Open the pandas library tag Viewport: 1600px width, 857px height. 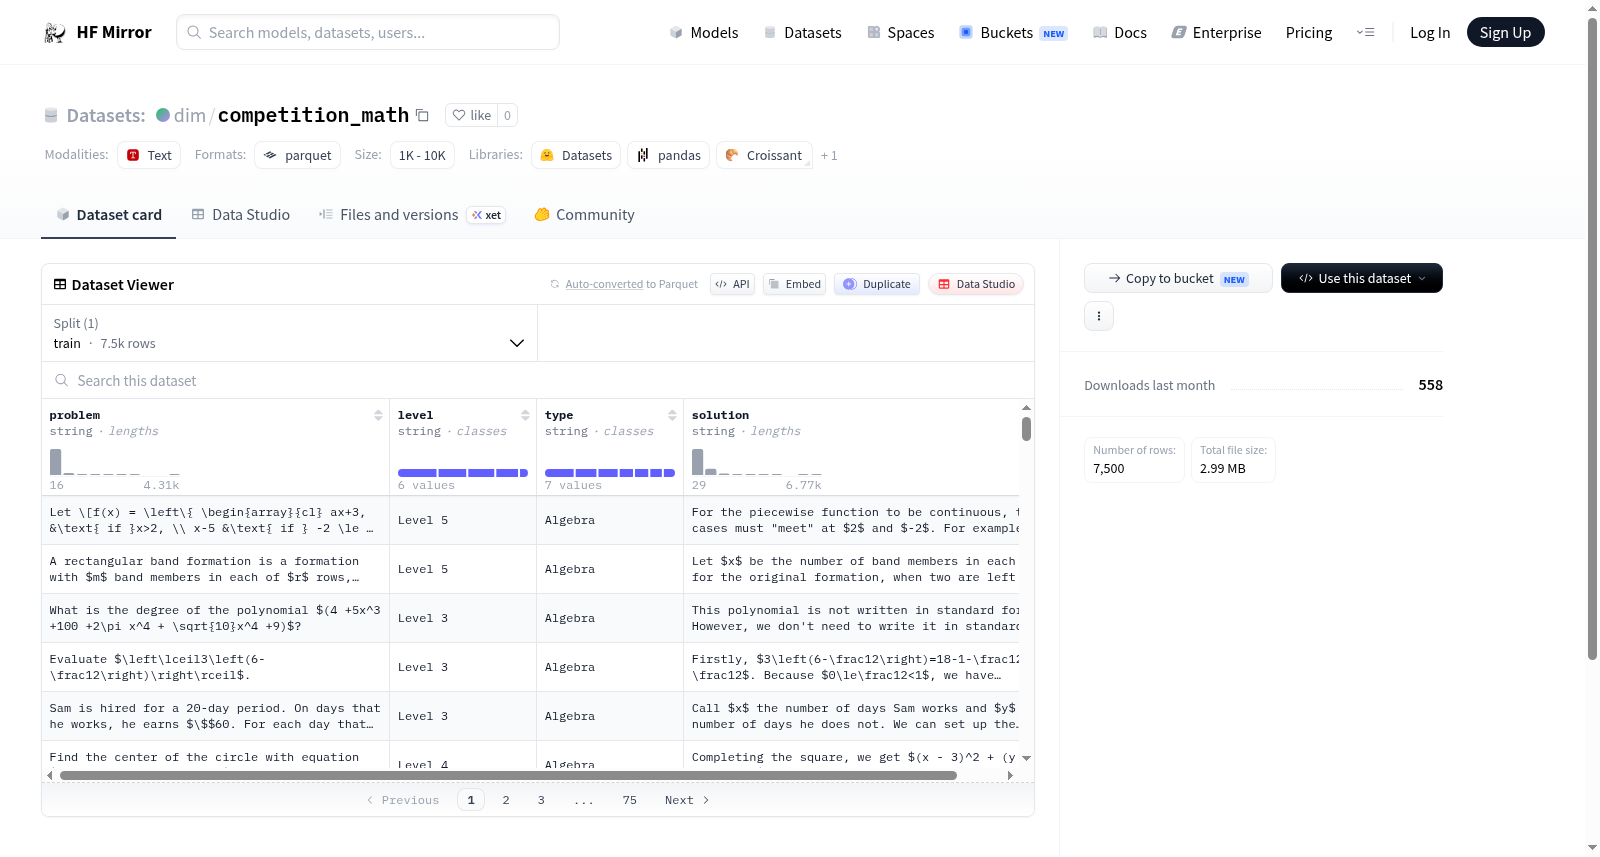669,155
